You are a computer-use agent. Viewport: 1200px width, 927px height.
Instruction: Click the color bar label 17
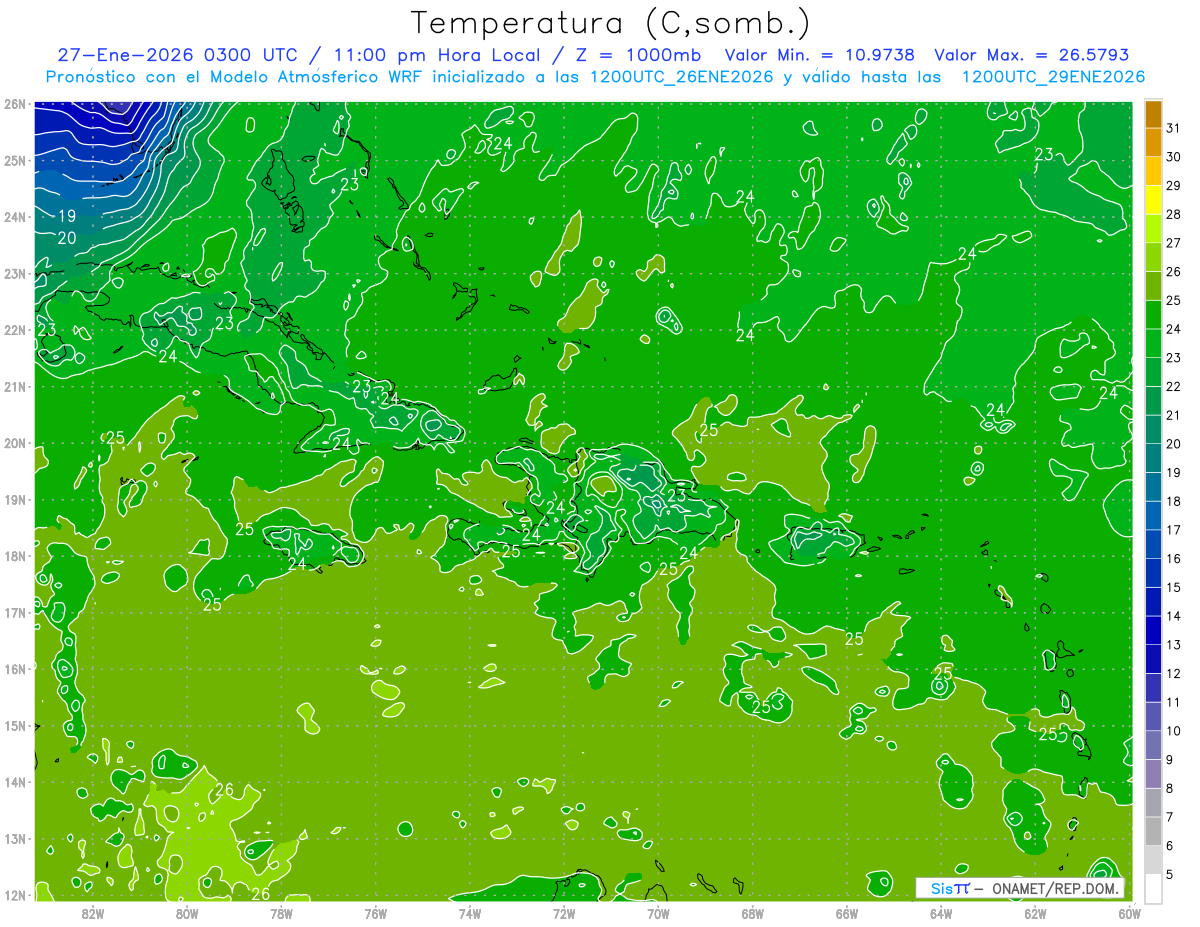pos(1173,530)
